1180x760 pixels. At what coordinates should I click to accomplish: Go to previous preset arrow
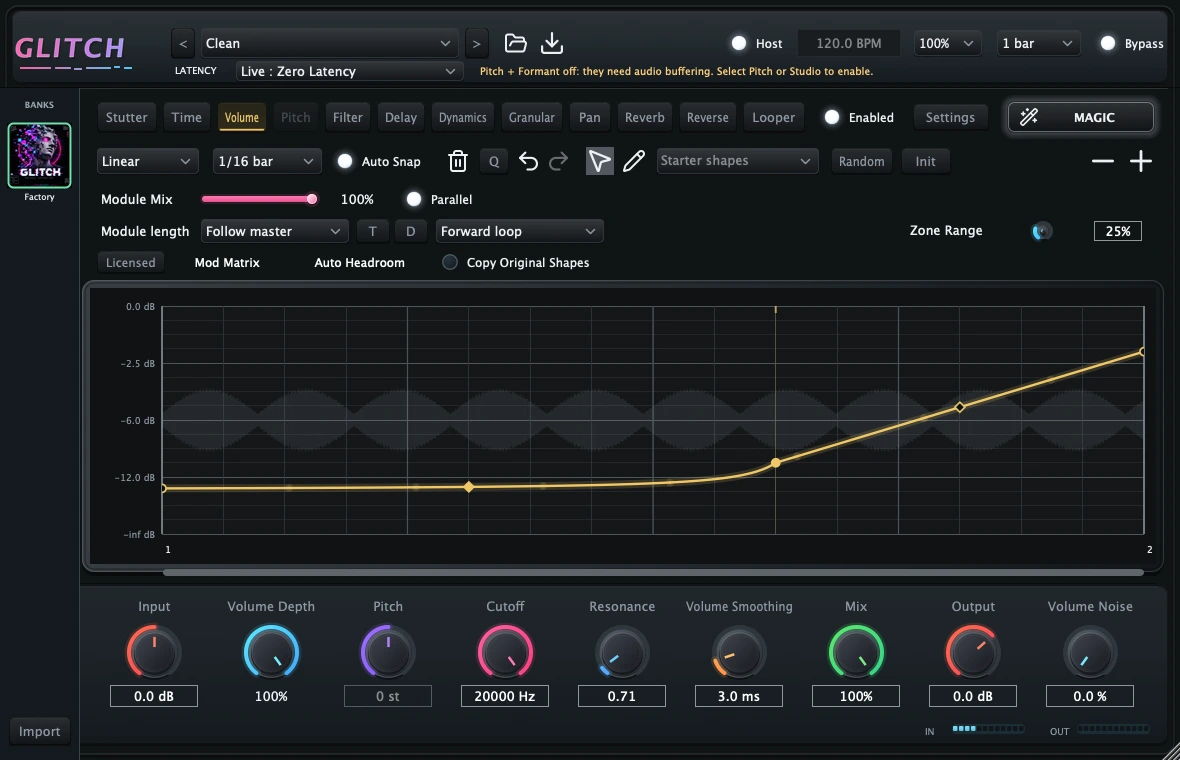183,44
